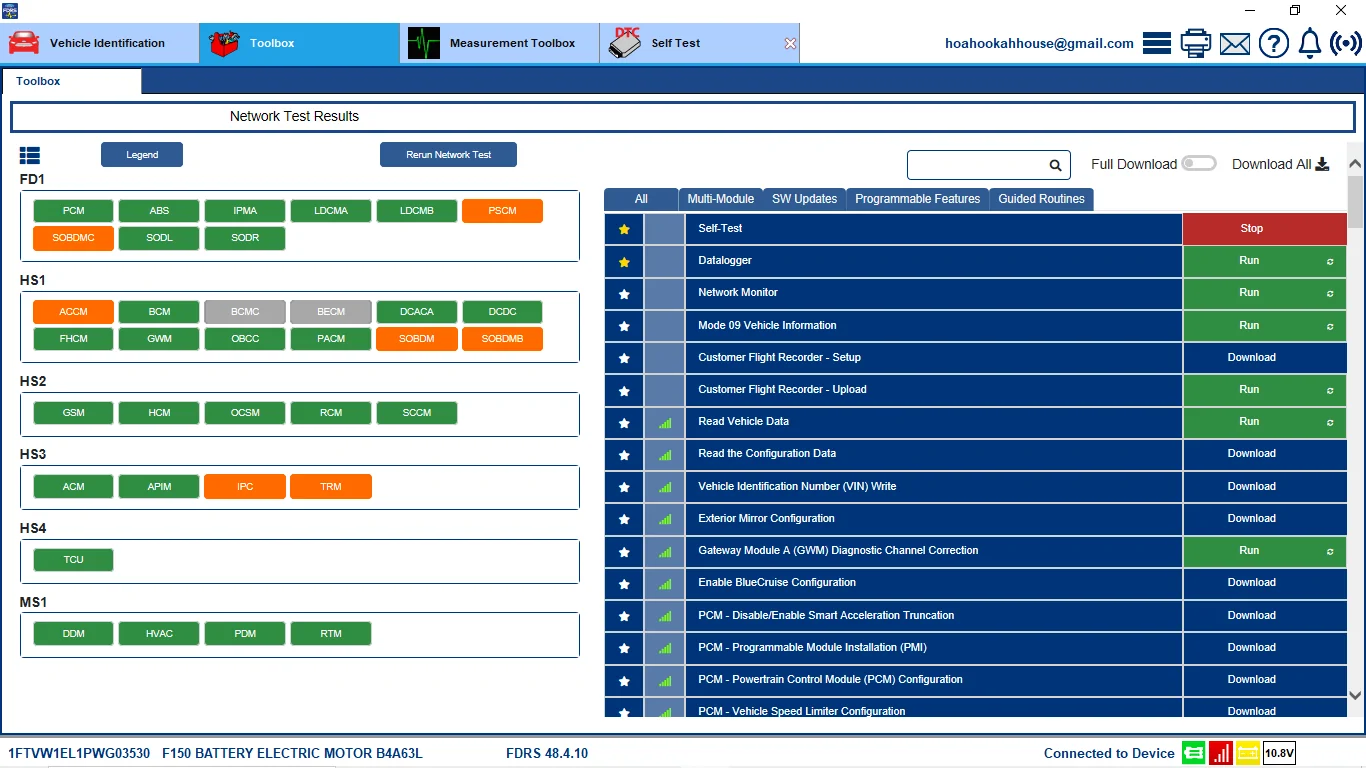
Task: Select the orange ACCM module
Action: pyautogui.click(x=73, y=312)
